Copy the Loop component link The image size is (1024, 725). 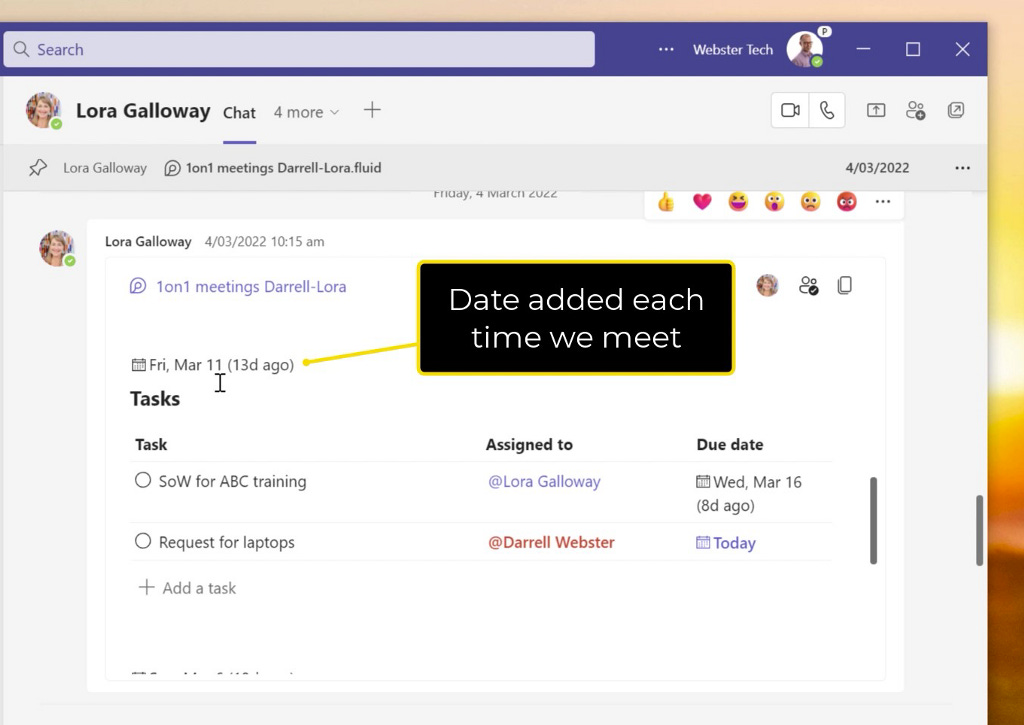pyautogui.click(x=844, y=286)
